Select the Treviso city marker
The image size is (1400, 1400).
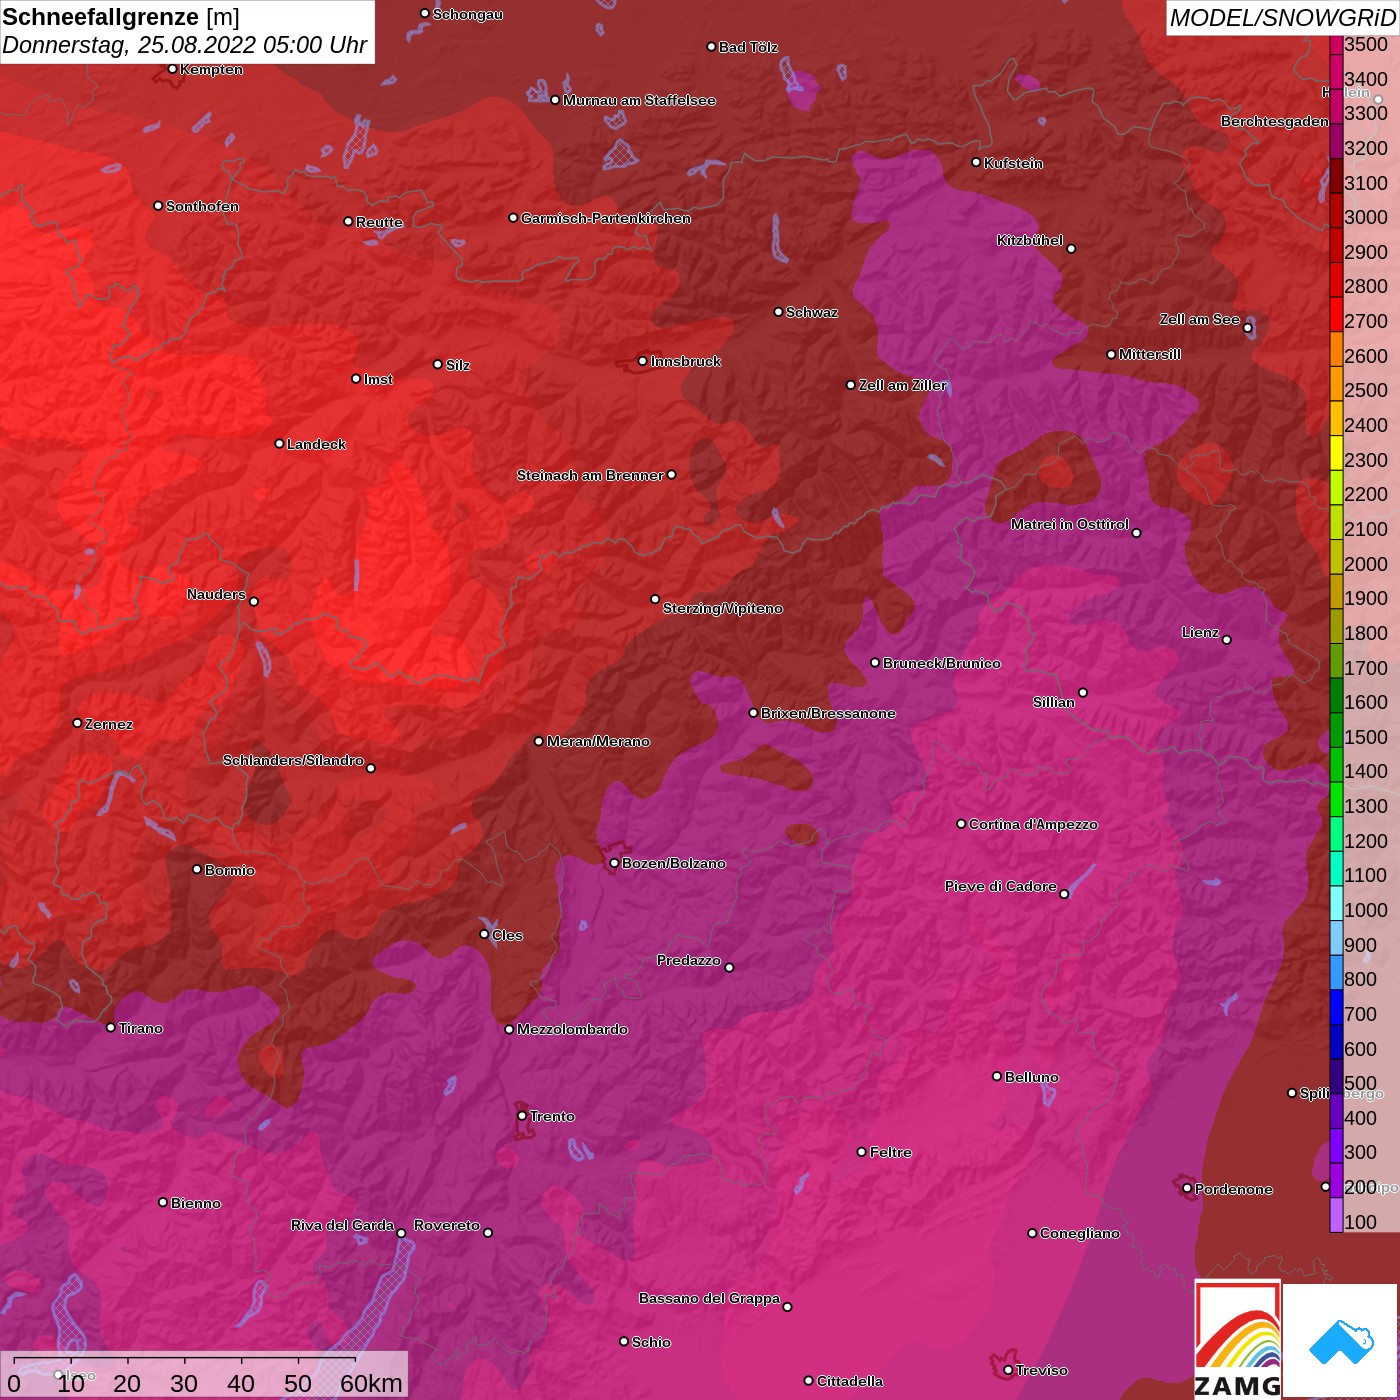point(1008,1370)
